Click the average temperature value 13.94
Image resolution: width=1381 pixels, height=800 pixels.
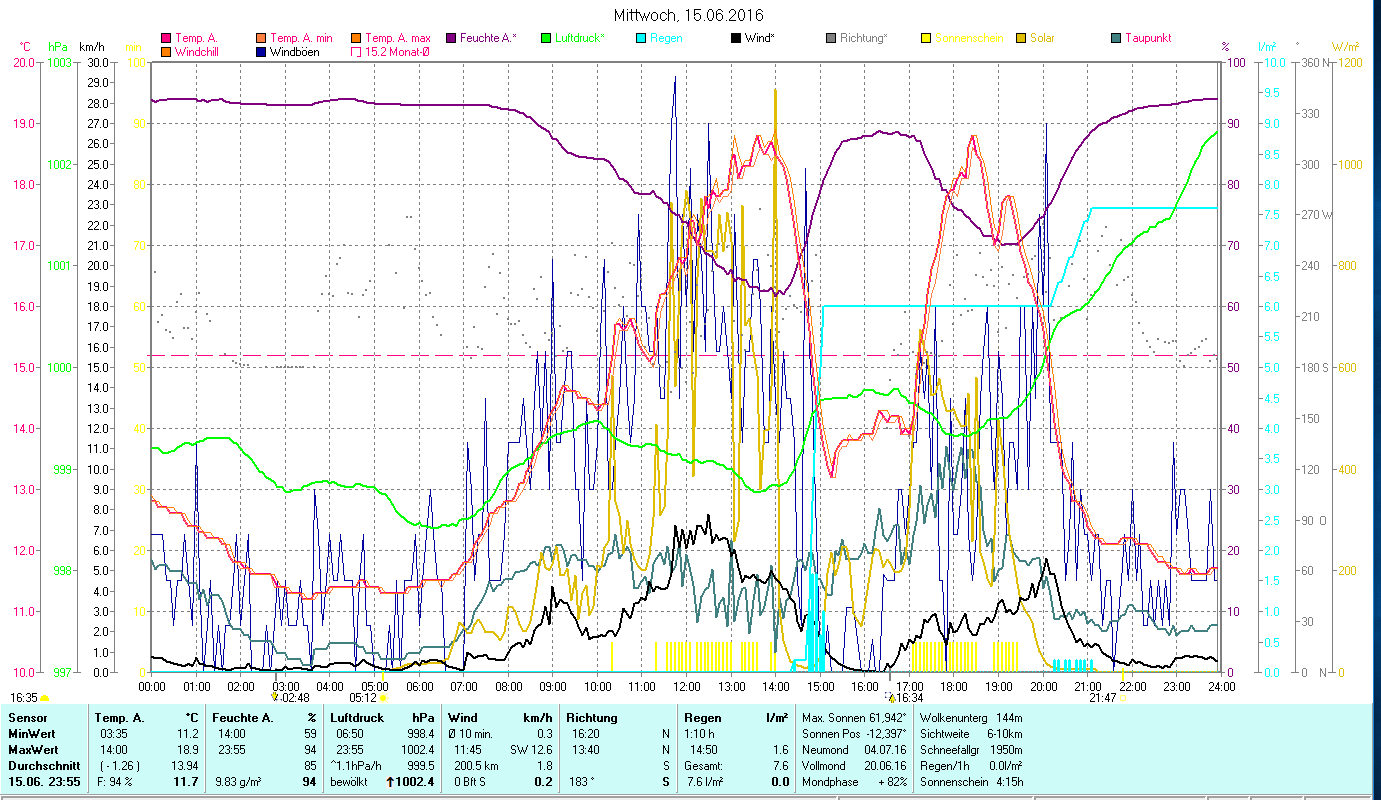(184, 765)
